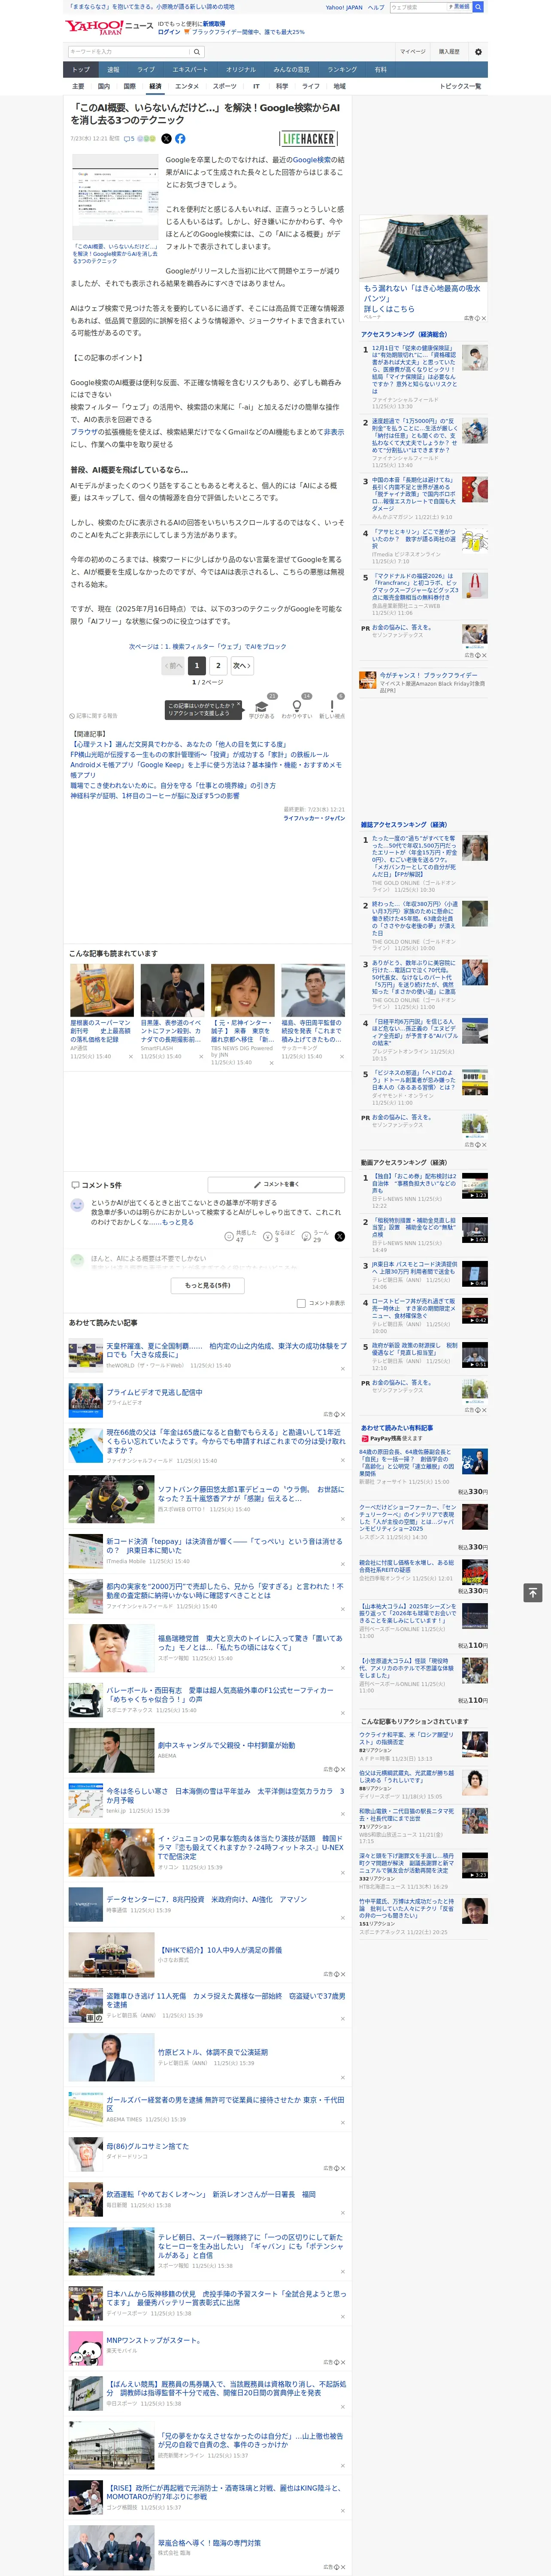Click first commenter's purple avatar icon
Screen dimensions: 551x2576
[x=77, y=1205]
